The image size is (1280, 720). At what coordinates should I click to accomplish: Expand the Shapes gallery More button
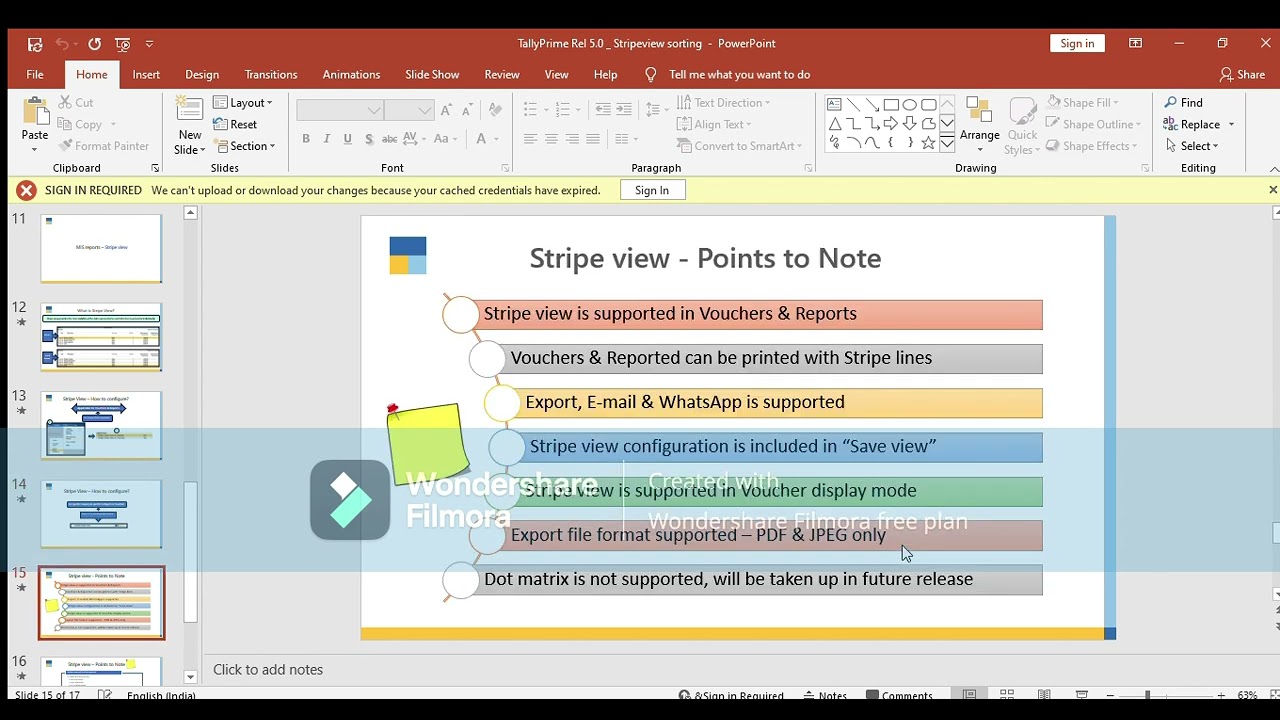(947, 144)
